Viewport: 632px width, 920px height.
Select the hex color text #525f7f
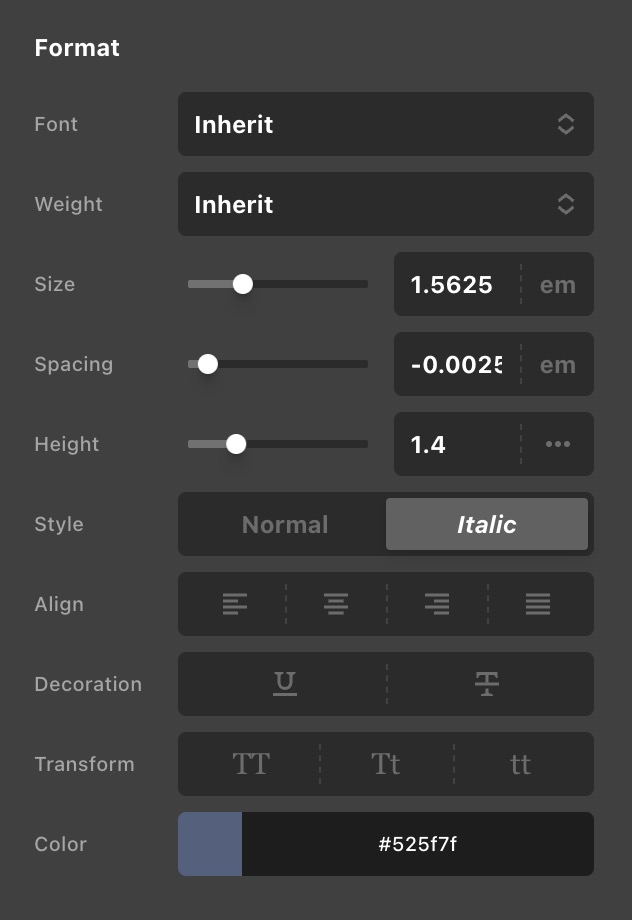(416, 844)
